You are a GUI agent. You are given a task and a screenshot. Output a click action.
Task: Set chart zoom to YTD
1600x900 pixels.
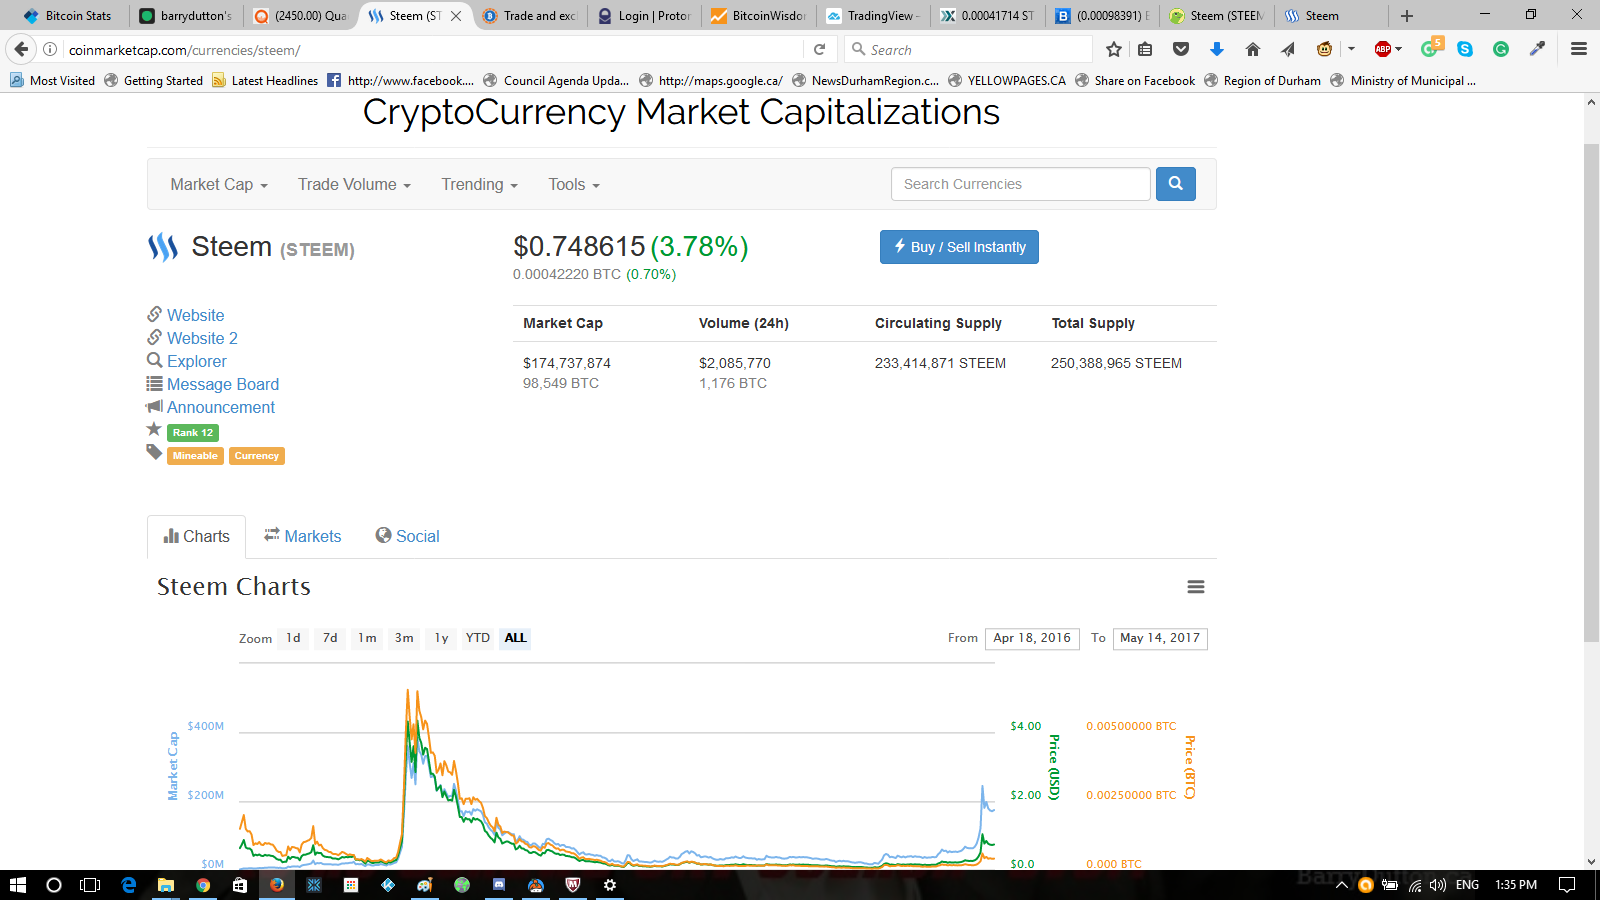point(478,638)
